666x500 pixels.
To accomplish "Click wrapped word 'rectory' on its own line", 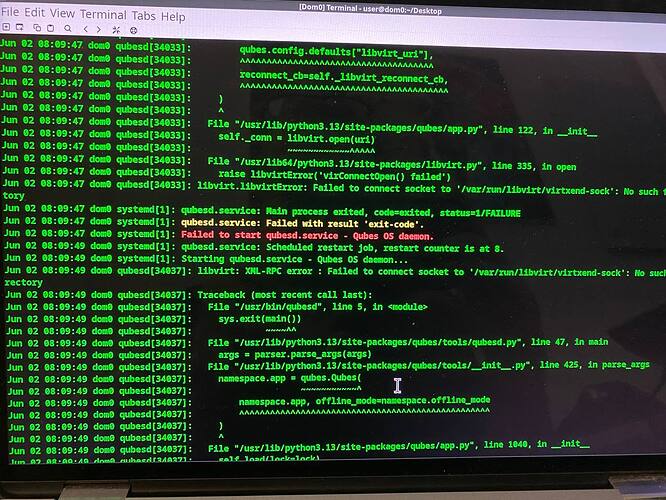I will 23,282.
